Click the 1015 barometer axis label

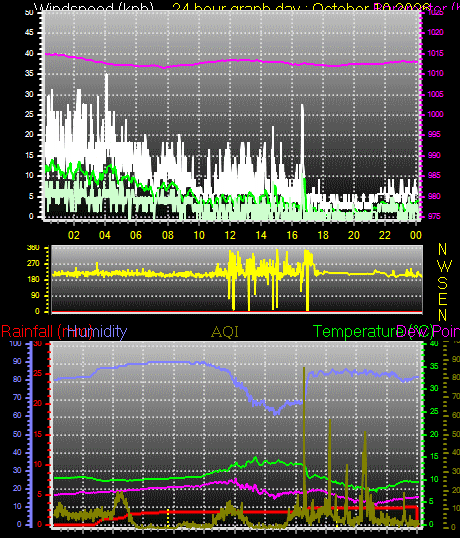click(x=435, y=53)
